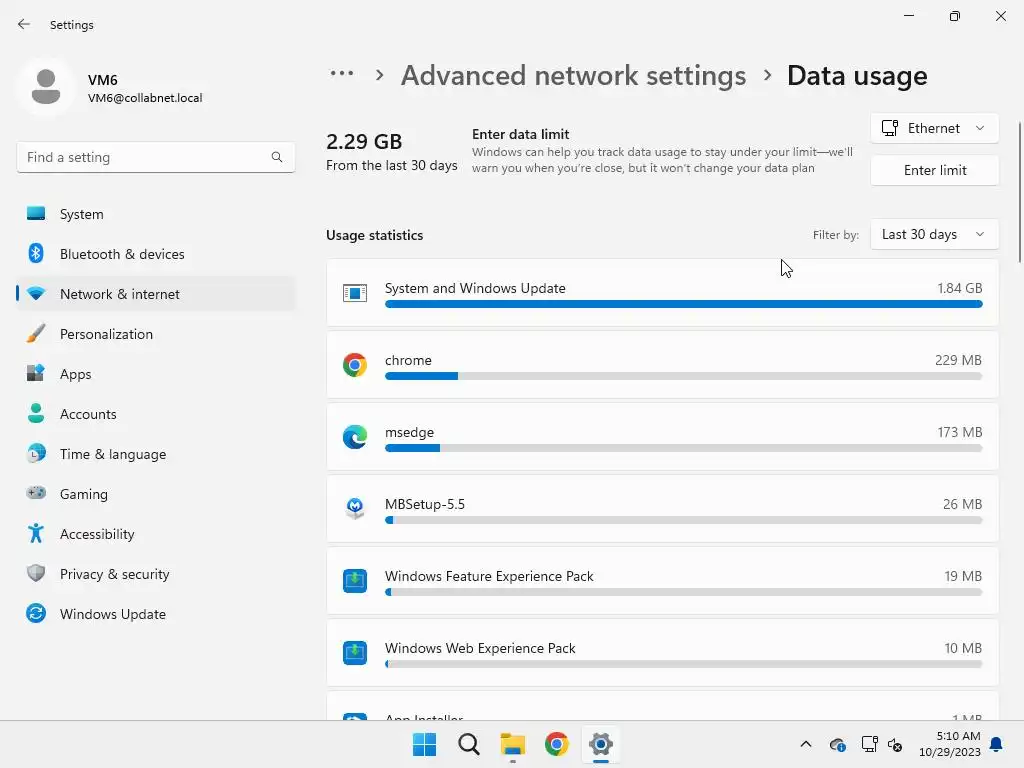Open File Explorer from the taskbar
The image size is (1024, 768).
coord(513,744)
